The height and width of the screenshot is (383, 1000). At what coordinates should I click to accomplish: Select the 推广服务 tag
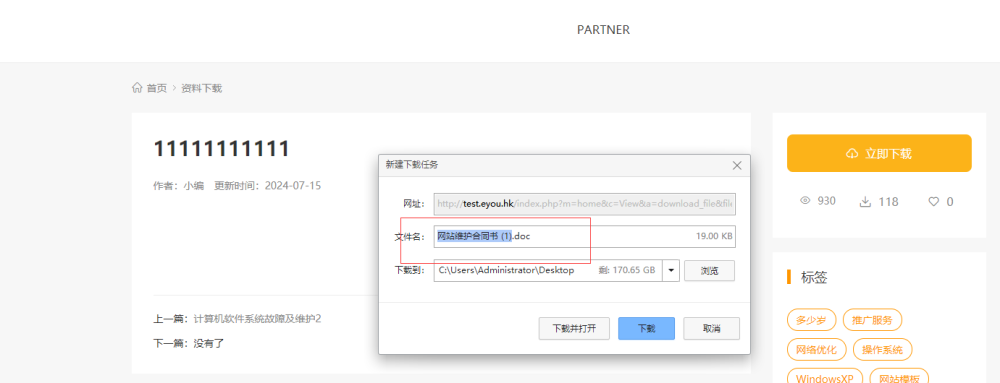(872, 320)
